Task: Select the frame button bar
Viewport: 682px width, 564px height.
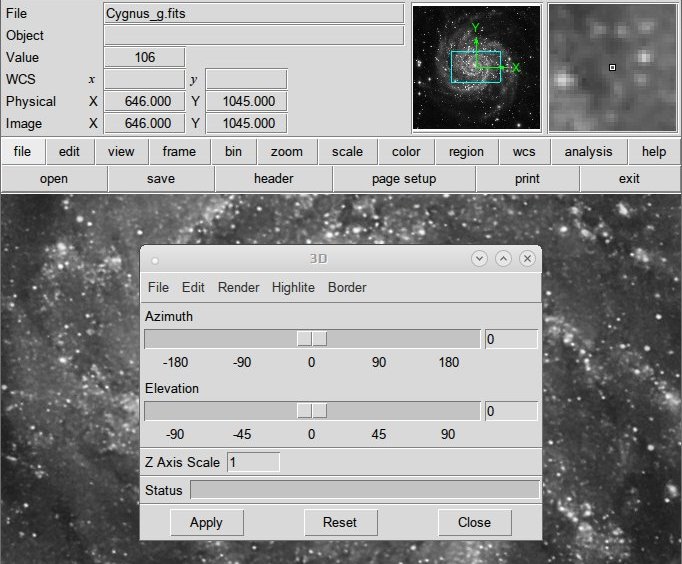Action: [179, 152]
